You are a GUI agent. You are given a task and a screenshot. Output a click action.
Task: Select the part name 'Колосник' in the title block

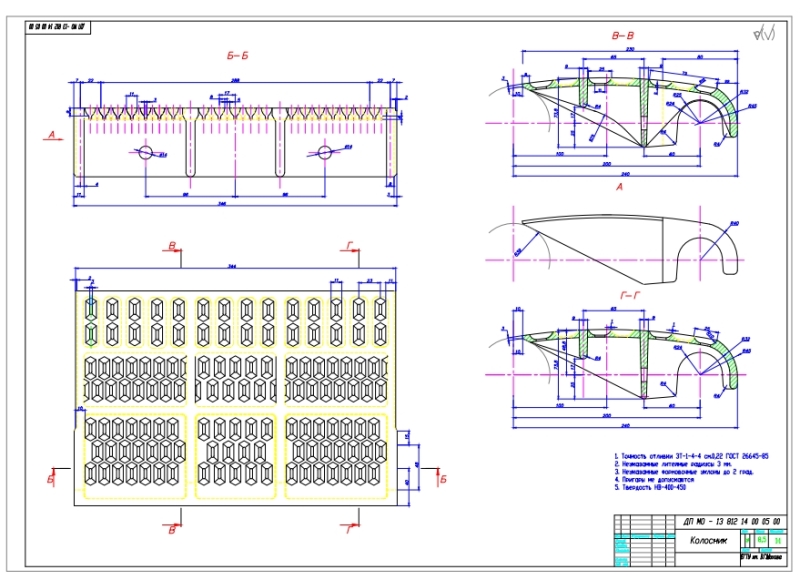point(708,541)
